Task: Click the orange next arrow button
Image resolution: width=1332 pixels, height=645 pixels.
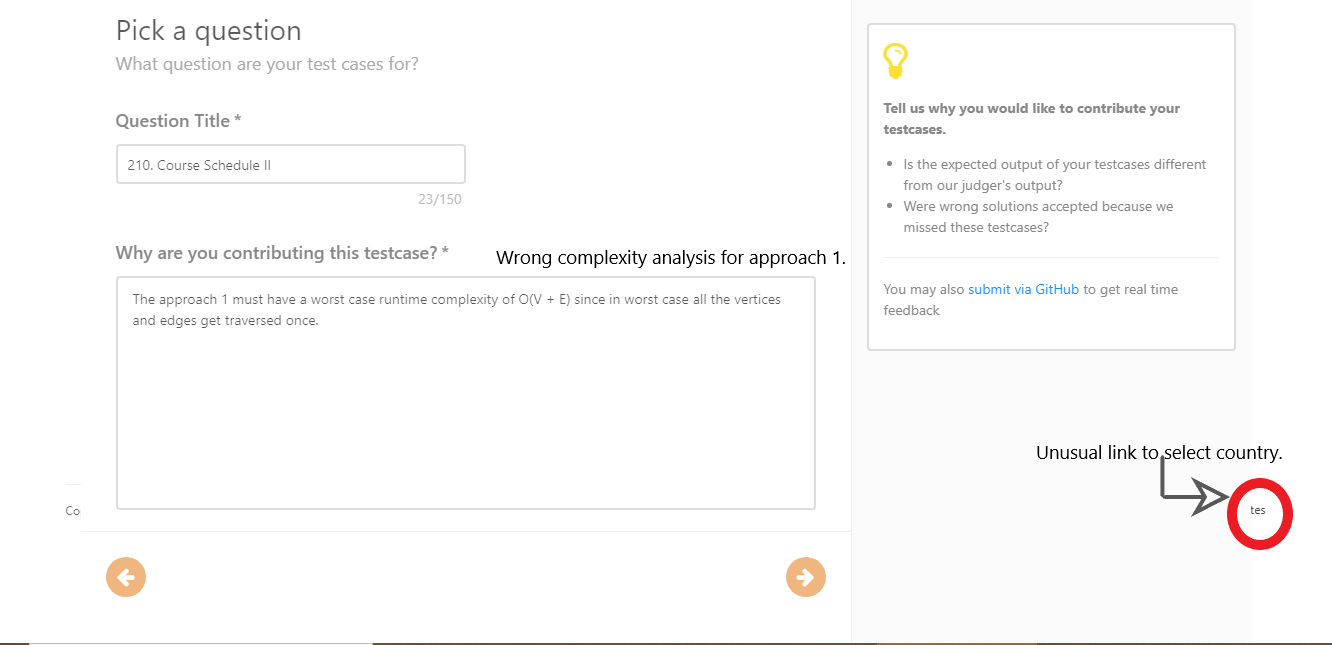Action: click(x=806, y=577)
